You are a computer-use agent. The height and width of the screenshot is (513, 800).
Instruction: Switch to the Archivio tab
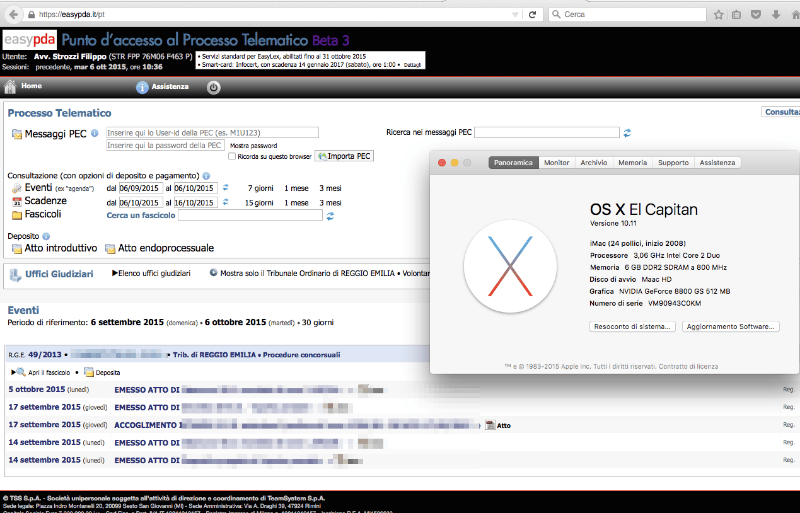[594, 162]
